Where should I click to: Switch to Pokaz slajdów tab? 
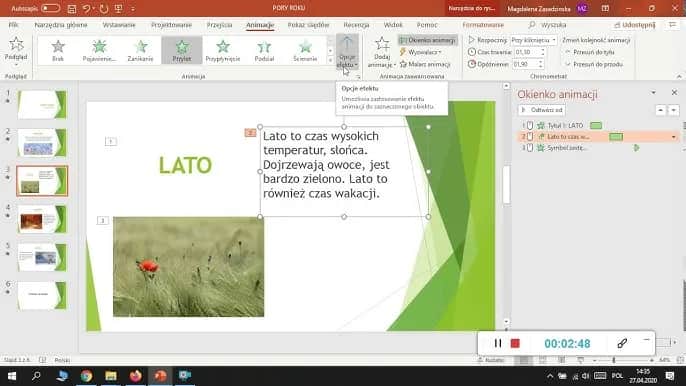point(308,25)
